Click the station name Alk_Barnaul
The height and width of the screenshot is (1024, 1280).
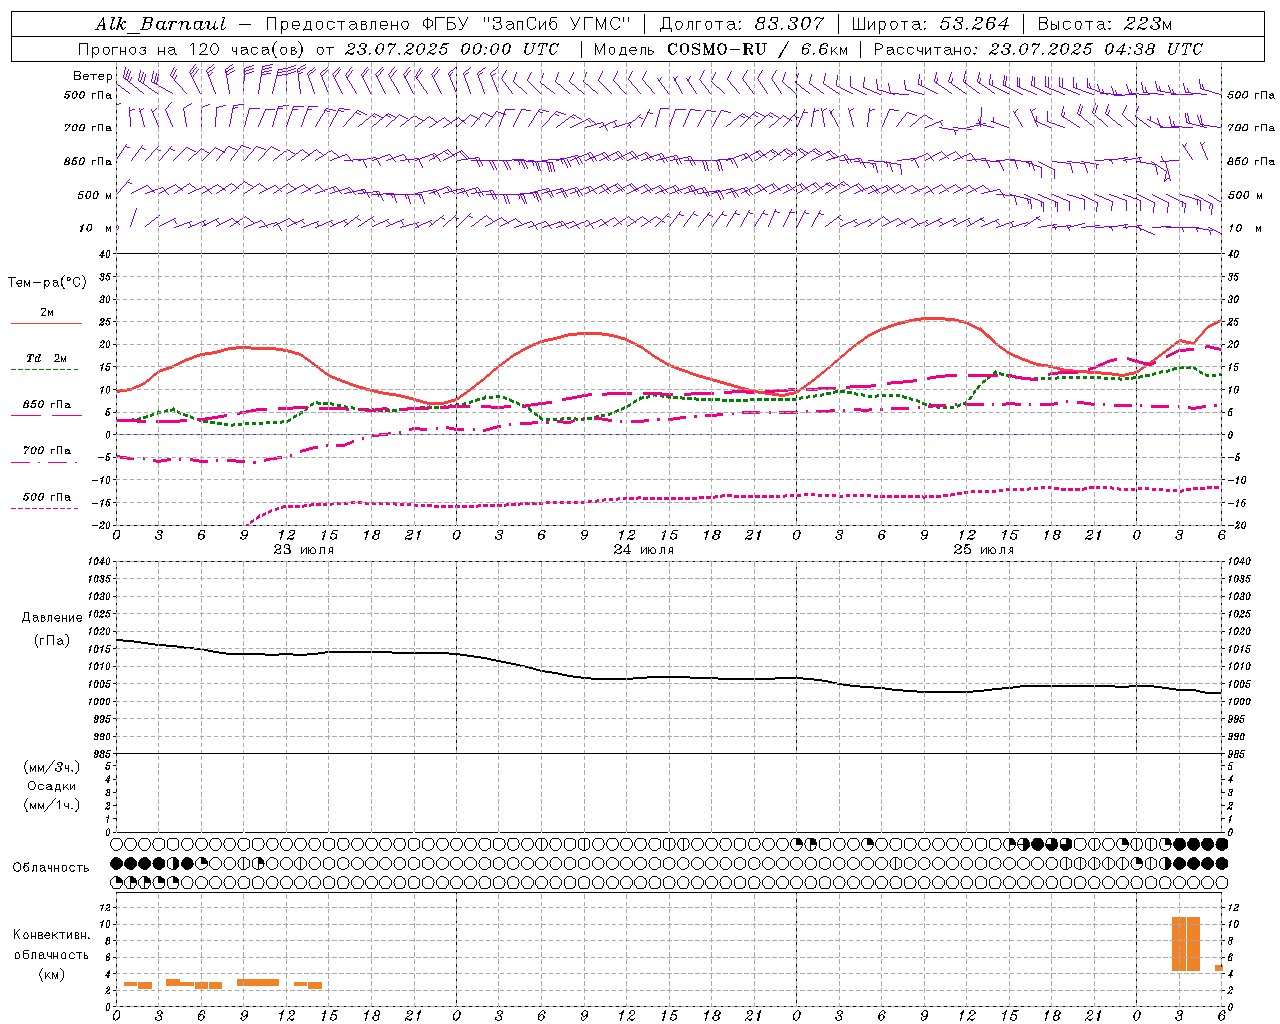coord(161,24)
